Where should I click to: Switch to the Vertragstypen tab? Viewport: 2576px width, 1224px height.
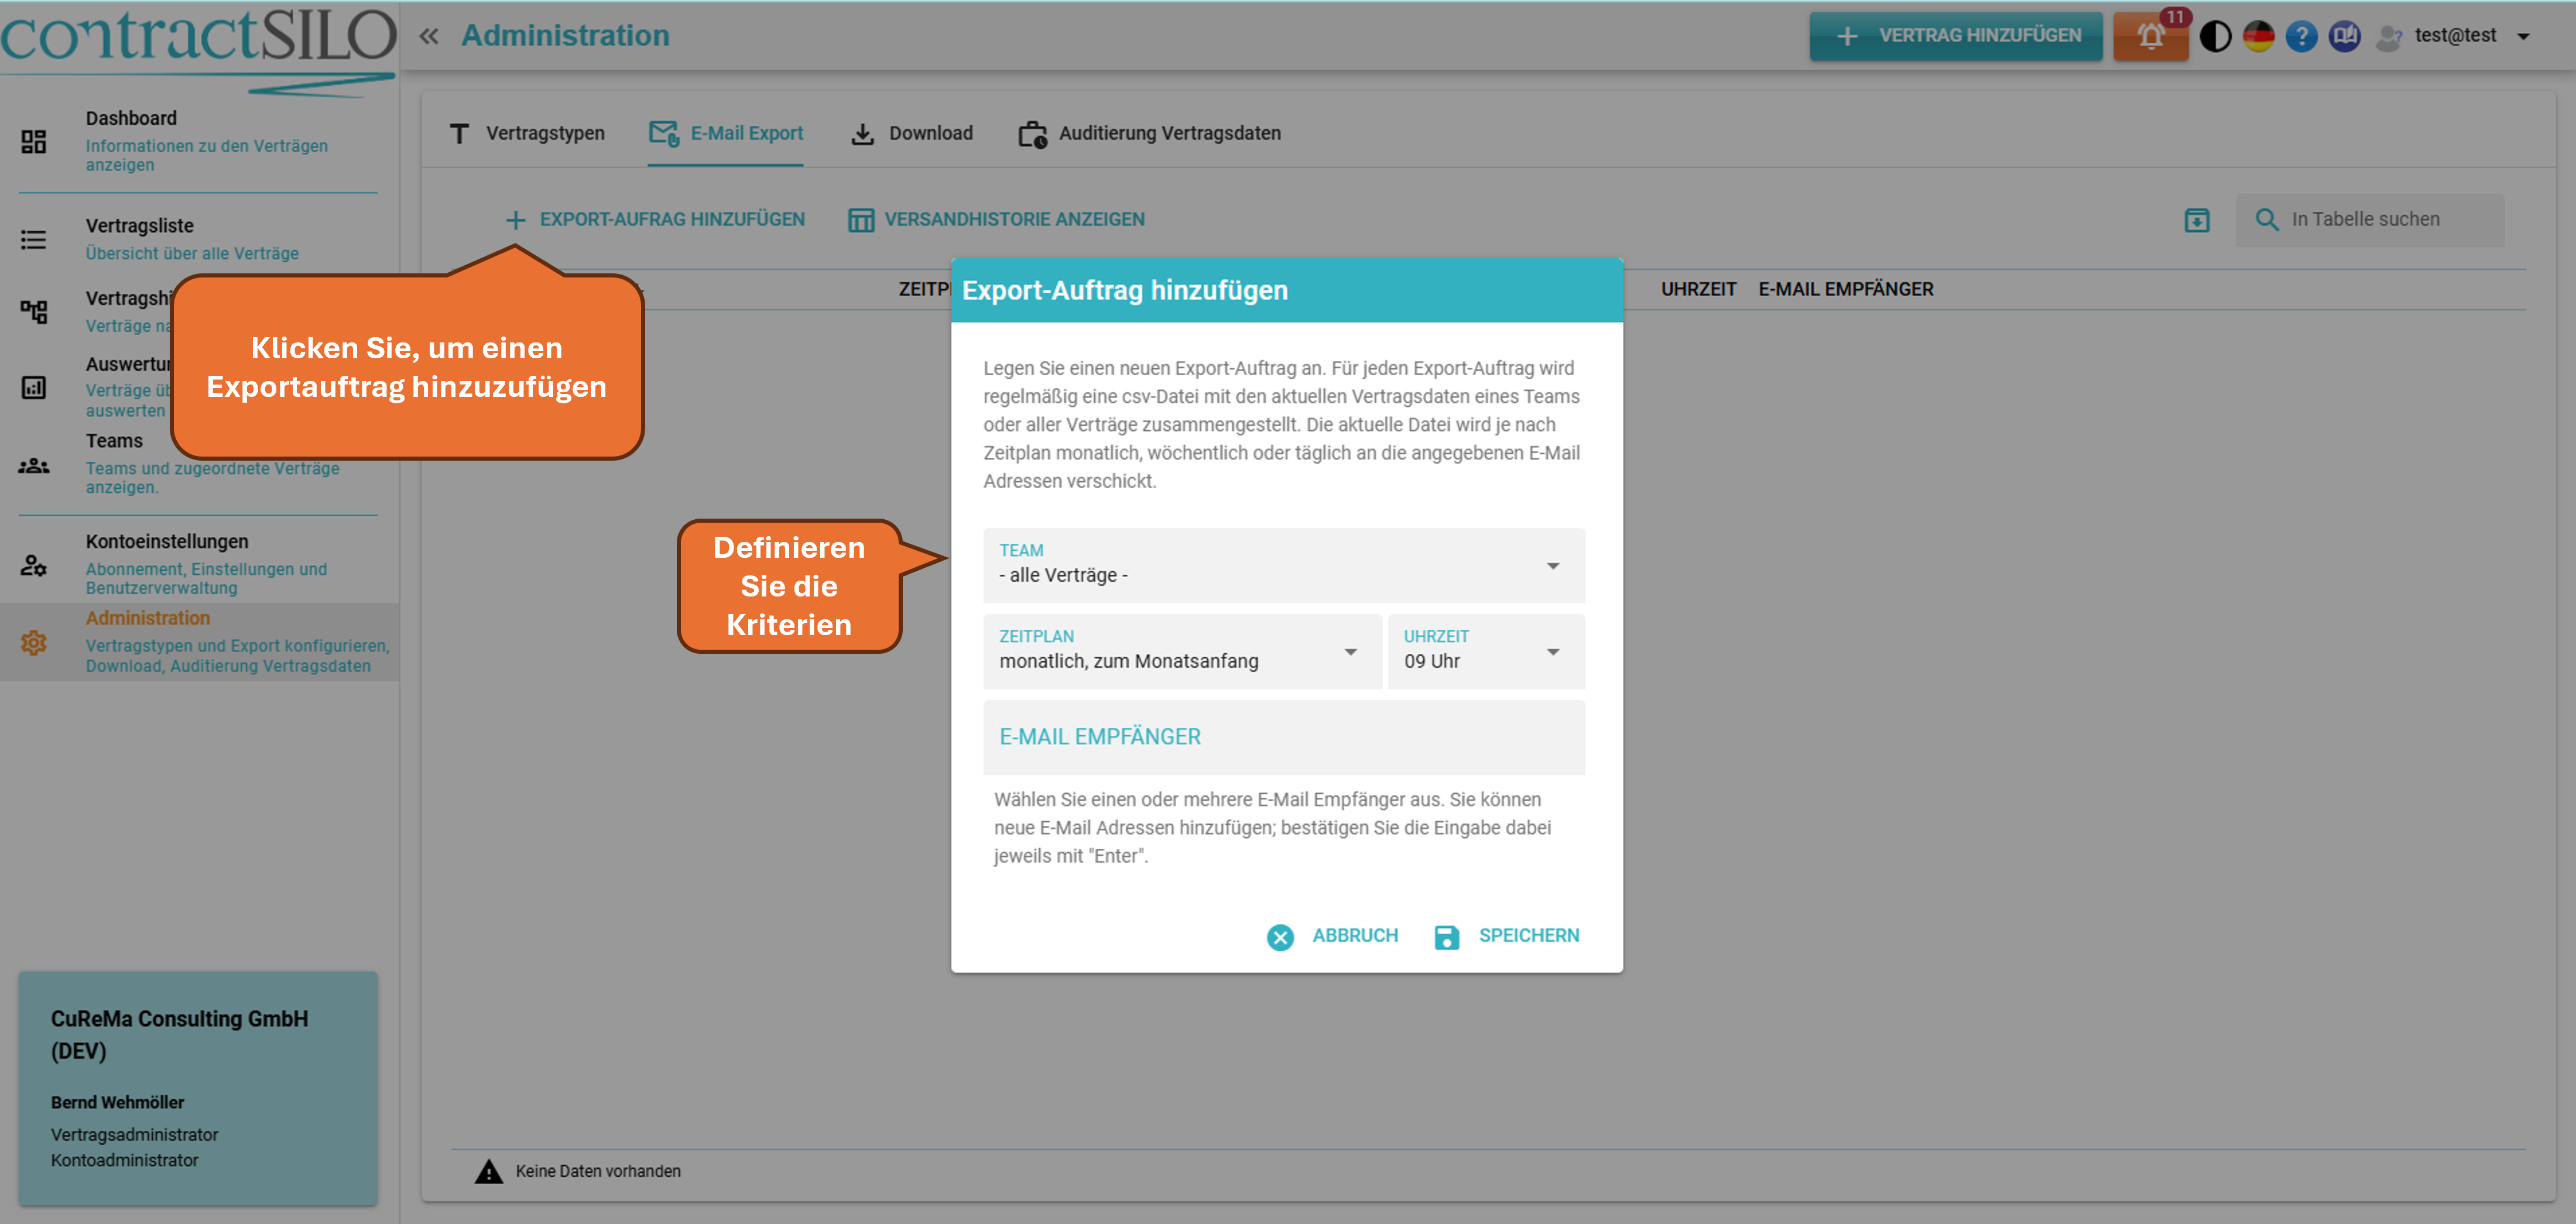click(x=527, y=133)
